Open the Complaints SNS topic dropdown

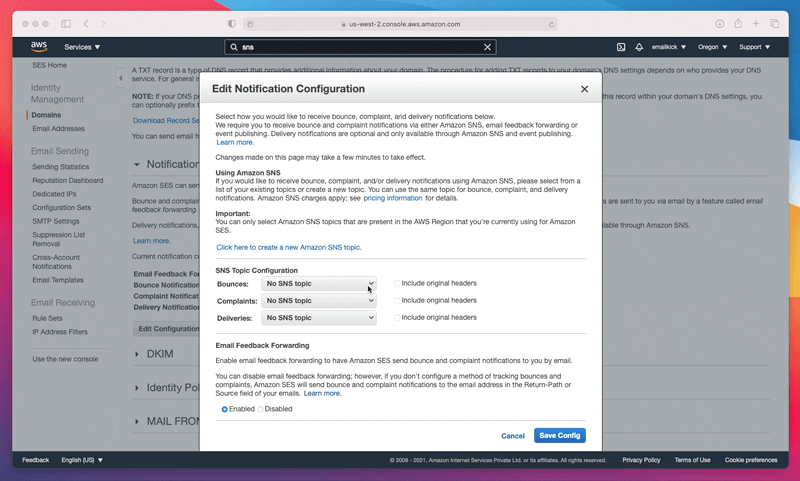pyautogui.click(x=319, y=301)
